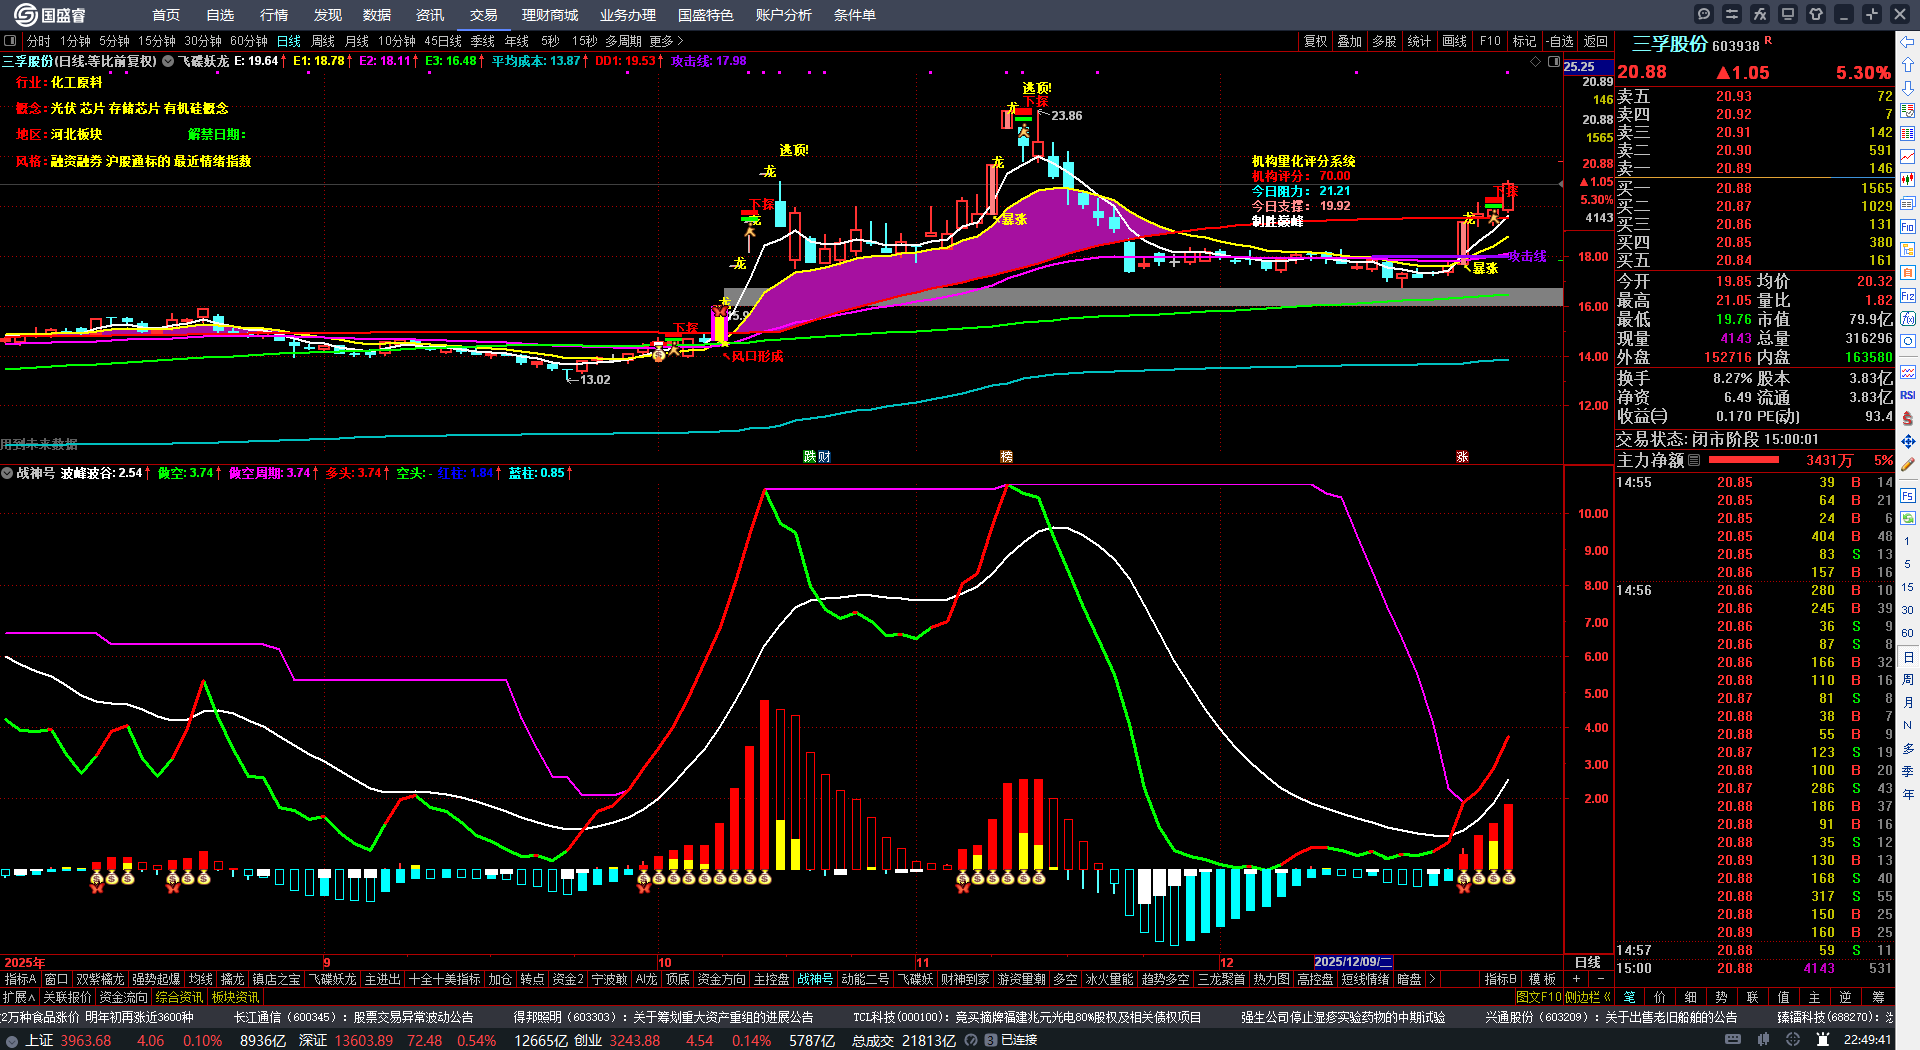Screen dimensions: 1920x1050
Task: Select the 笔 tick detail tab
Action: 1630,997
